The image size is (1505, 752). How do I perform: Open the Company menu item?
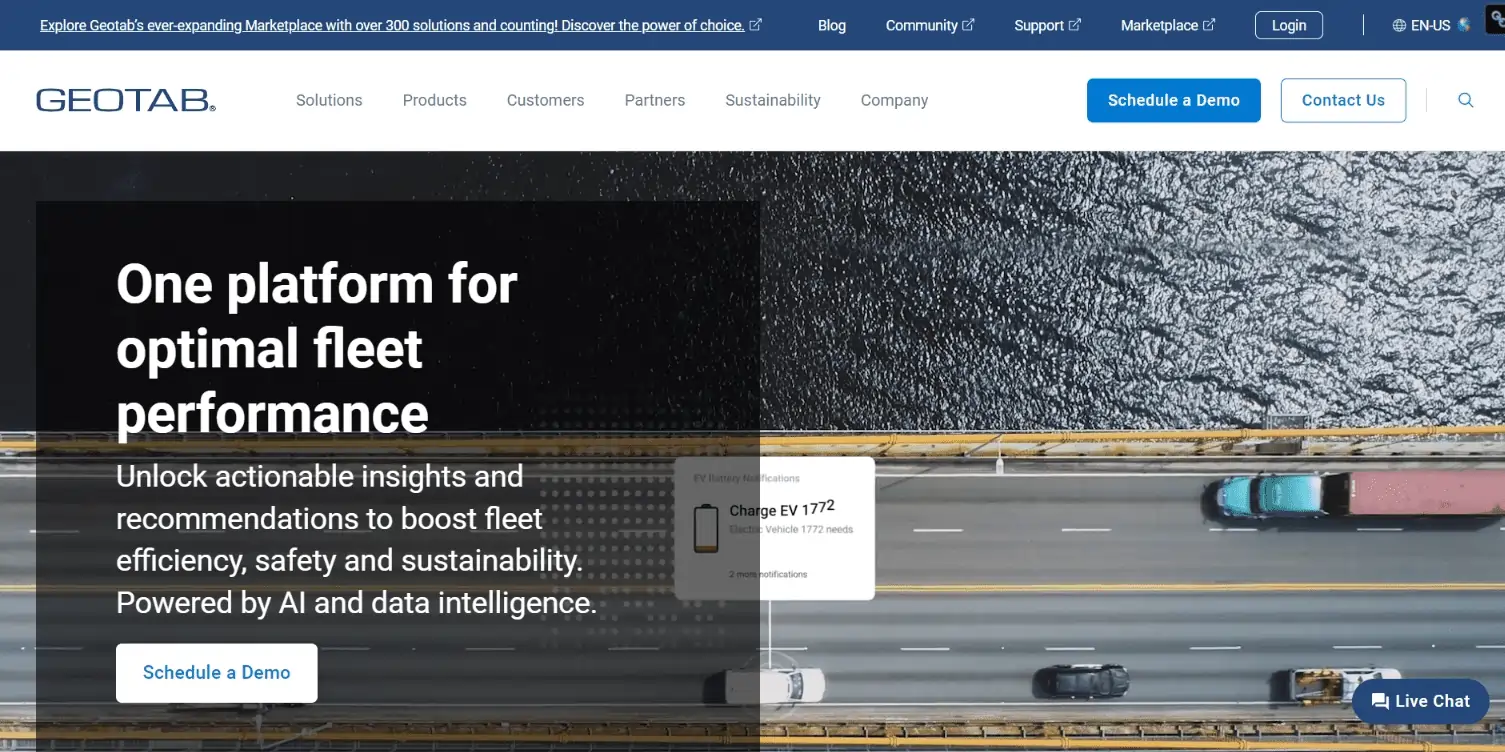tap(894, 100)
